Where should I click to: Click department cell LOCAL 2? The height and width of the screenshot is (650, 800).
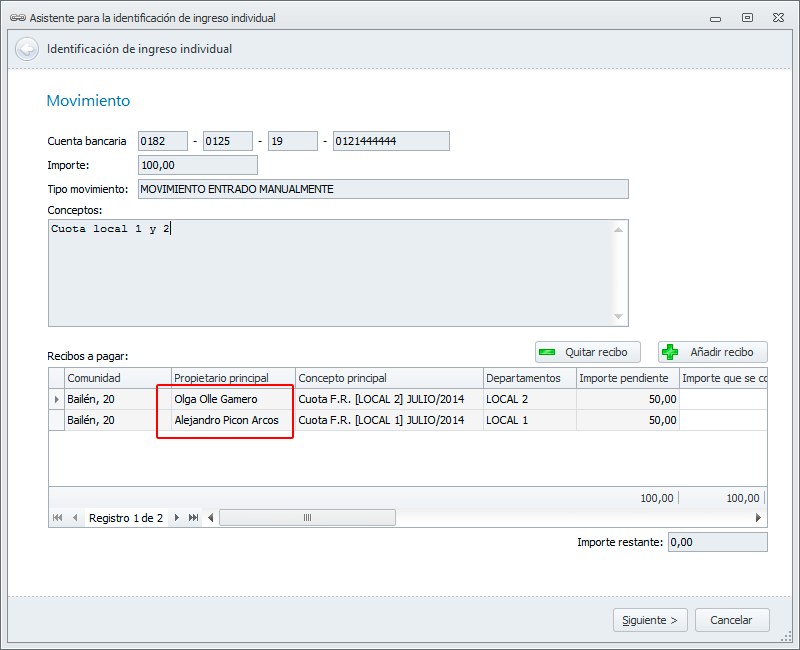[530, 399]
